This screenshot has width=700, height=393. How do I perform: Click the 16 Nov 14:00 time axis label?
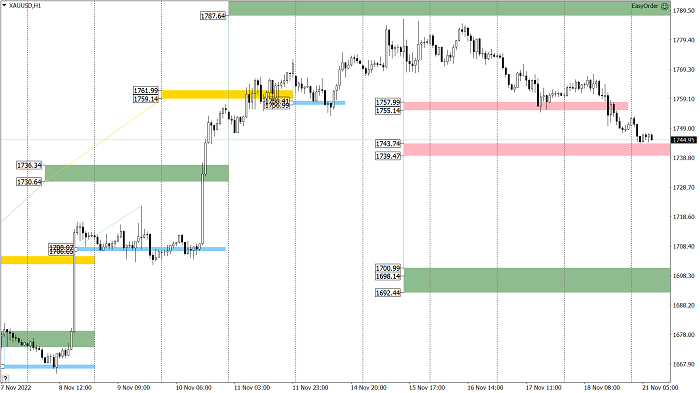pos(485,388)
